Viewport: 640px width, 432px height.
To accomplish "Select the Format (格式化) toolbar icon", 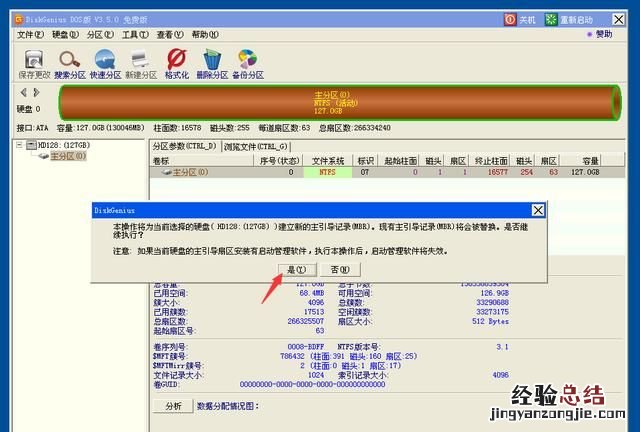I will point(177,63).
